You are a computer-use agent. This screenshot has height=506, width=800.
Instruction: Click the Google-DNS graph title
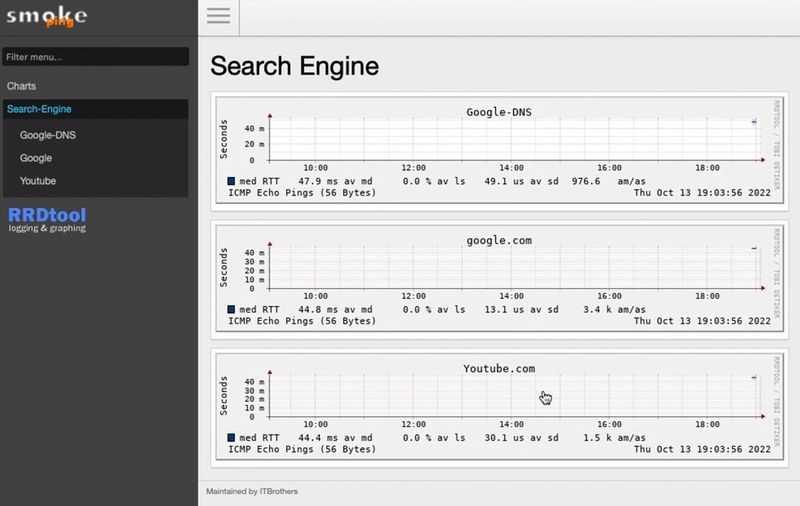tap(499, 112)
